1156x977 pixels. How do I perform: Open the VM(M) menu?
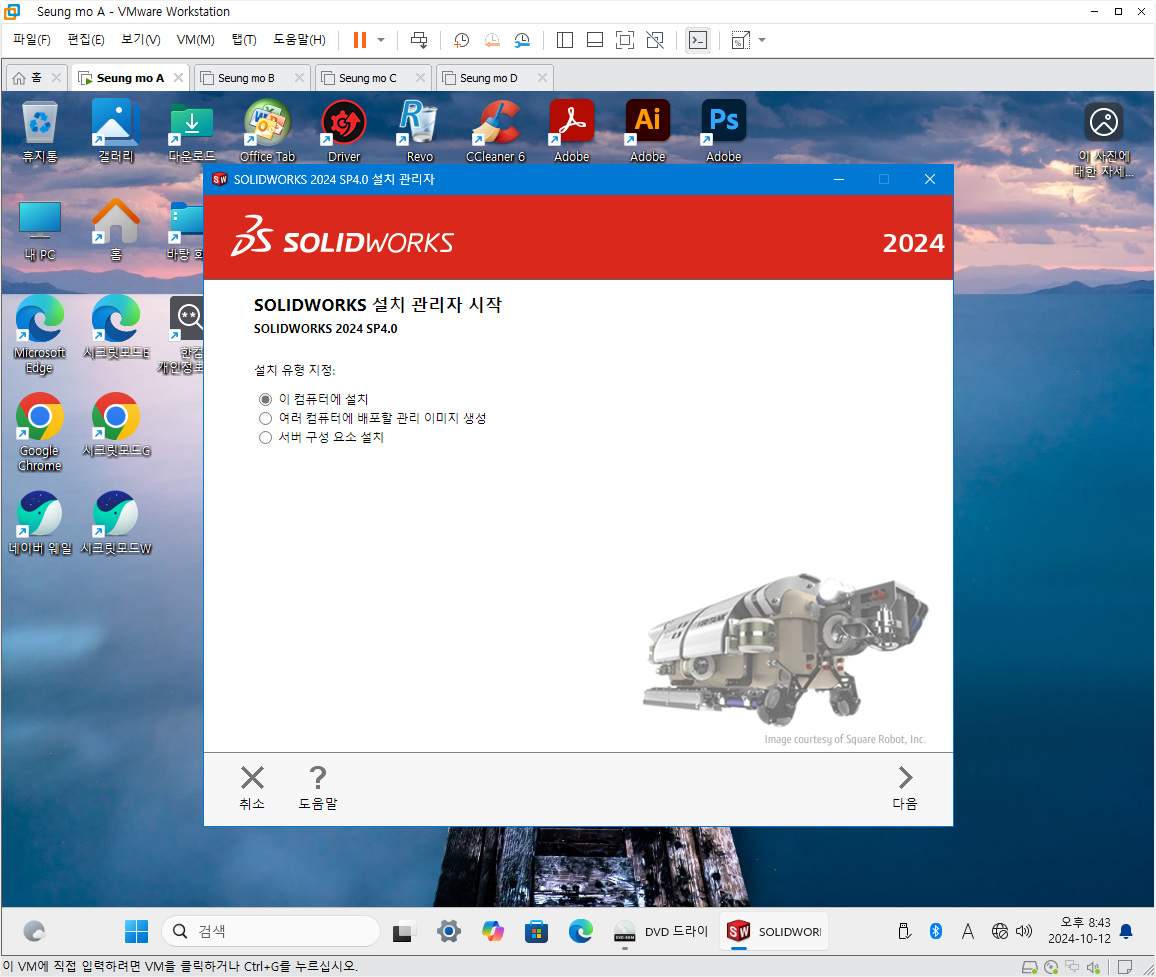pos(195,40)
